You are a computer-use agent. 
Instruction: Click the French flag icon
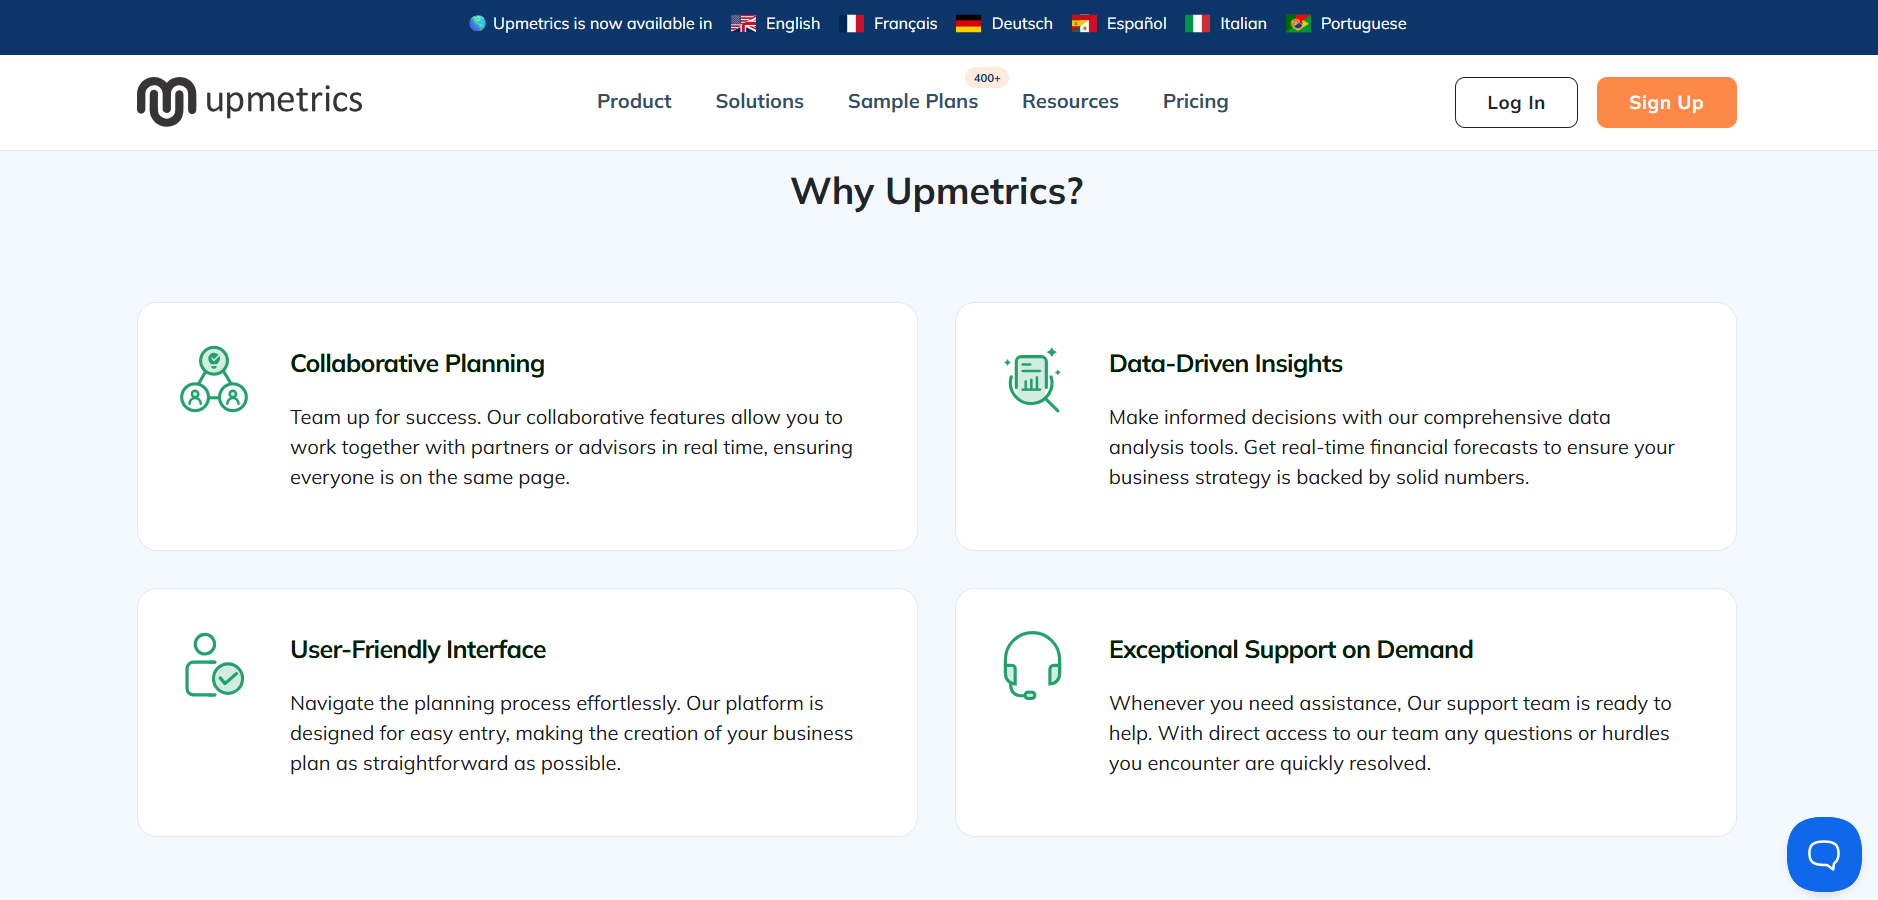(x=852, y=24)
